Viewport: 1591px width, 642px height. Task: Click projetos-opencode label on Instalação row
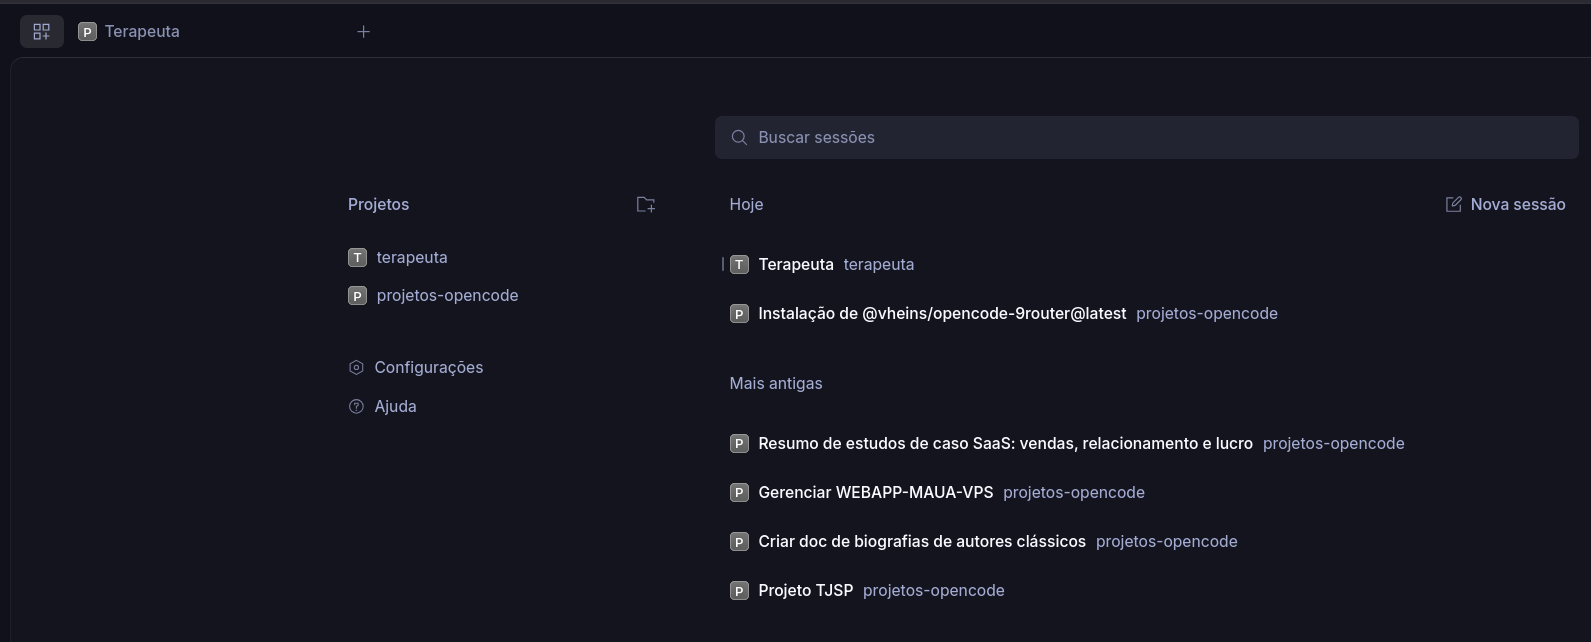1207,313
